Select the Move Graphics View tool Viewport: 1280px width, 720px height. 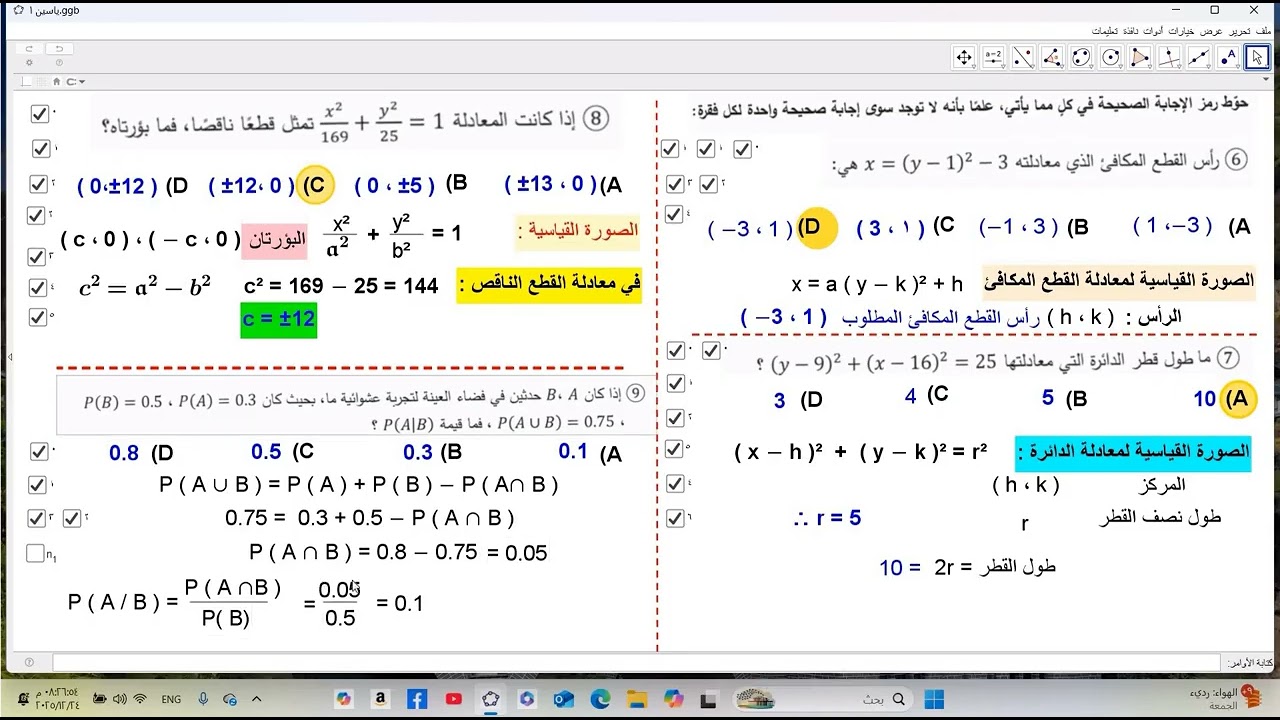click(964, 58)
